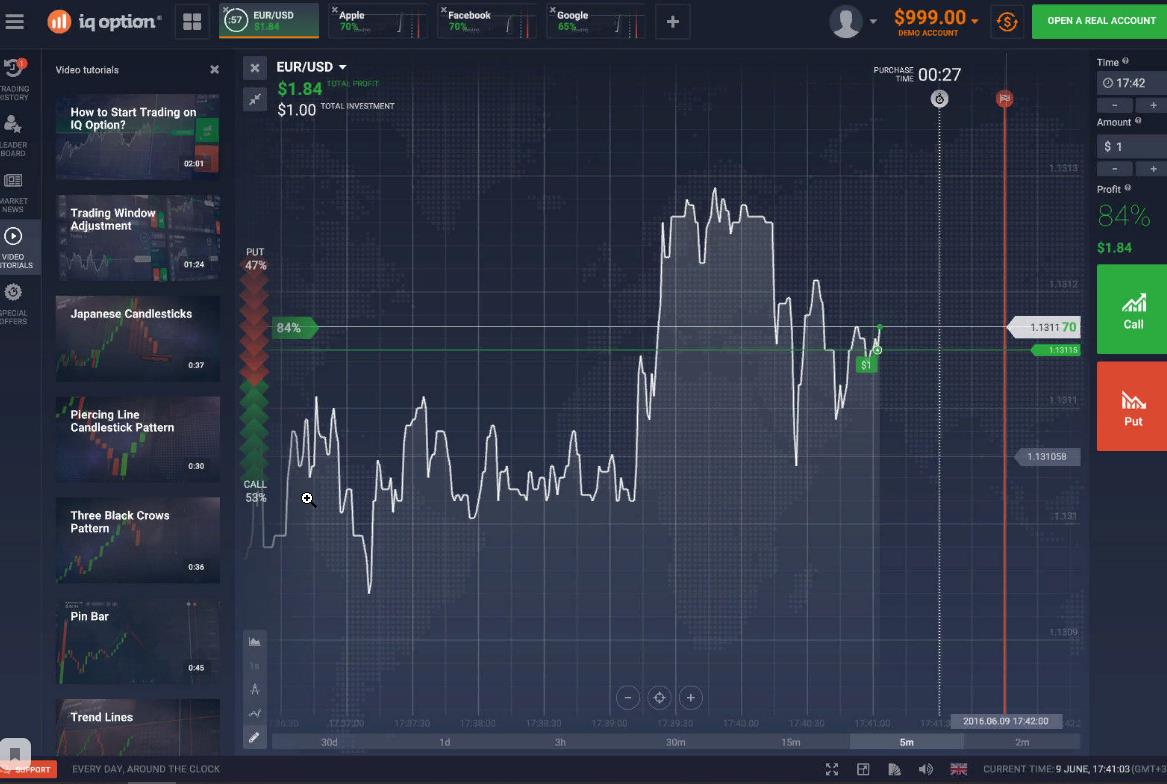
Task: Add a new asset tab
Action: tap(673, 22)
